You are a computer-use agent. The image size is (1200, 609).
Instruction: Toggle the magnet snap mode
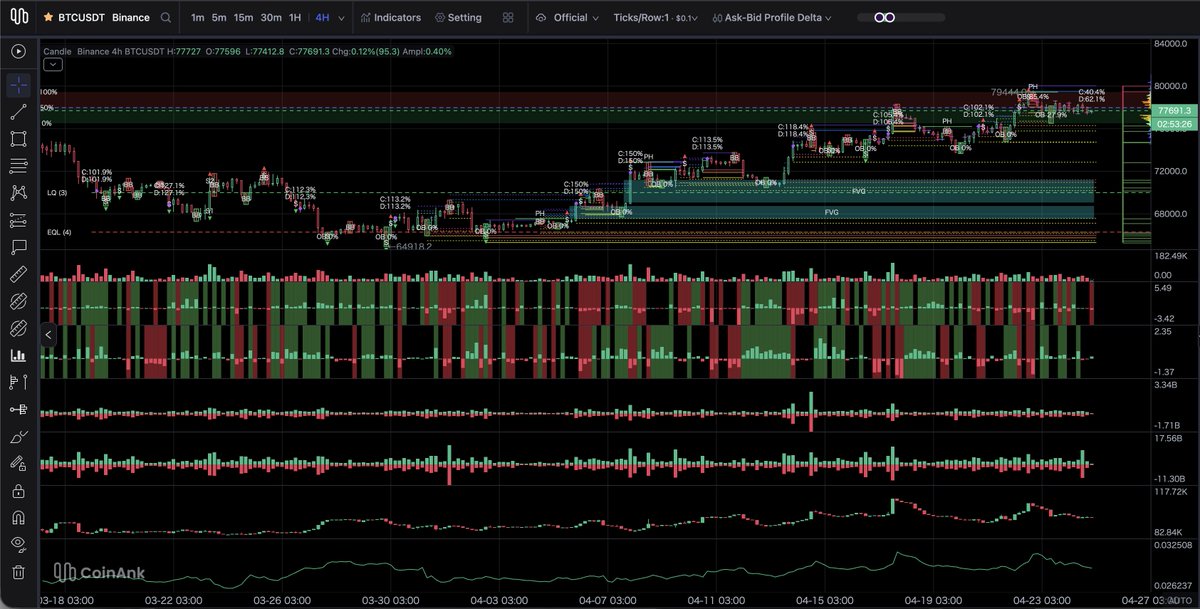(18, 518)
